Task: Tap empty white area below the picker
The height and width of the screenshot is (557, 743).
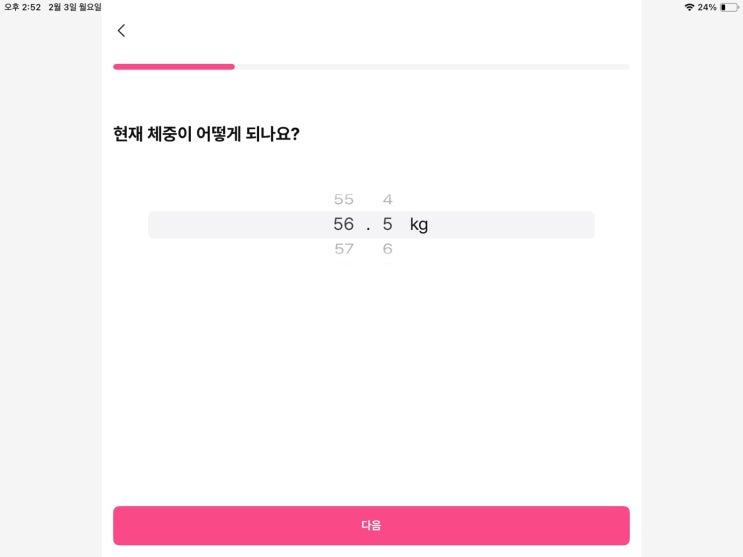Action: point(371,379)
